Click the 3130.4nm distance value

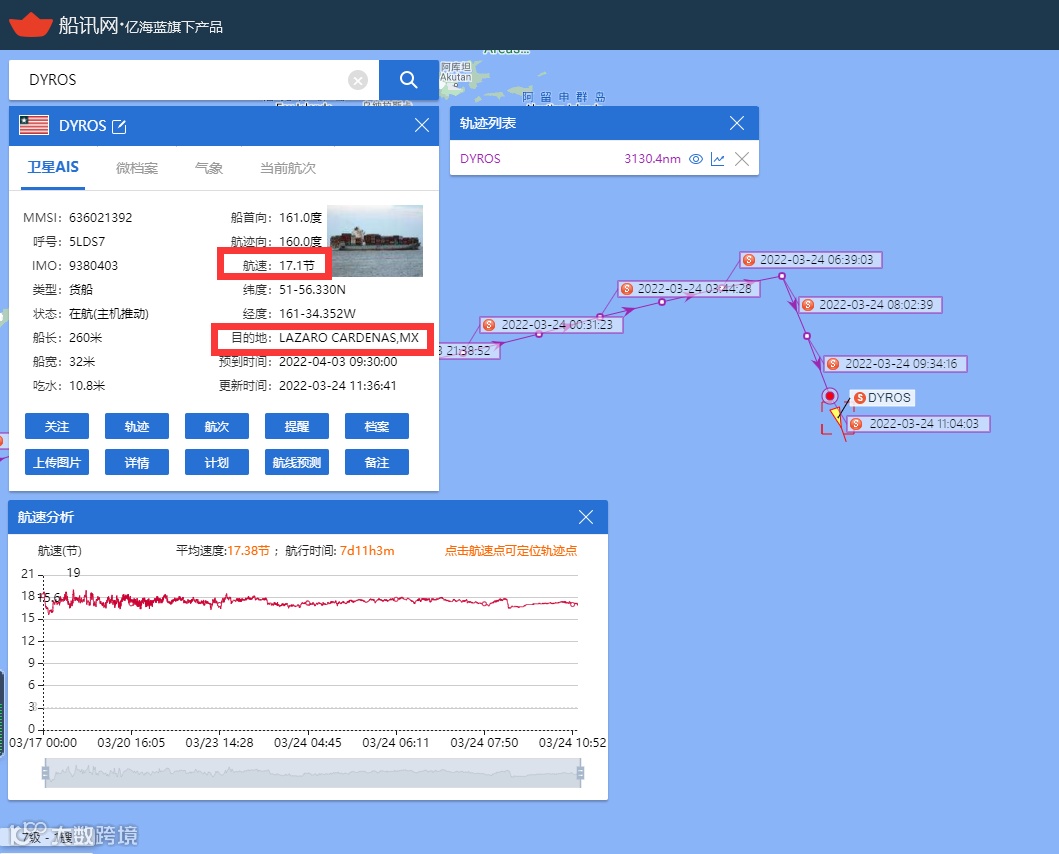652,159
